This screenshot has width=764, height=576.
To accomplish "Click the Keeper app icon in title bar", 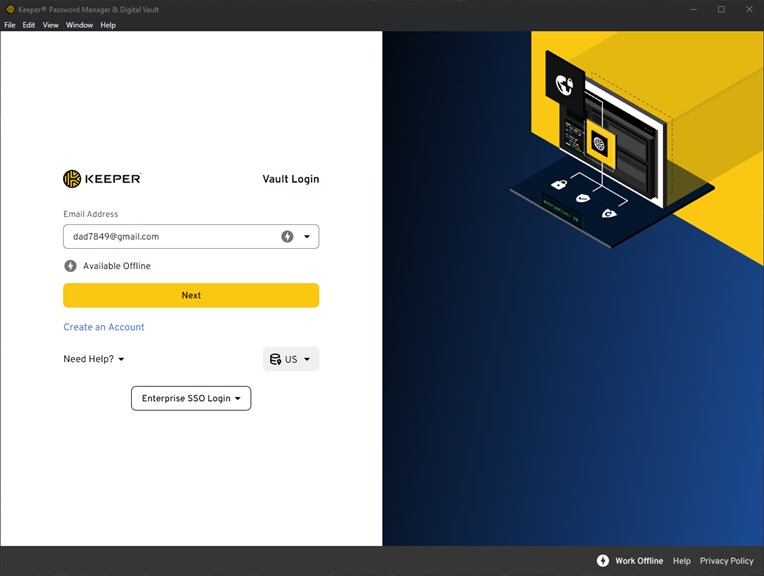I will click(x=10, y=9).
